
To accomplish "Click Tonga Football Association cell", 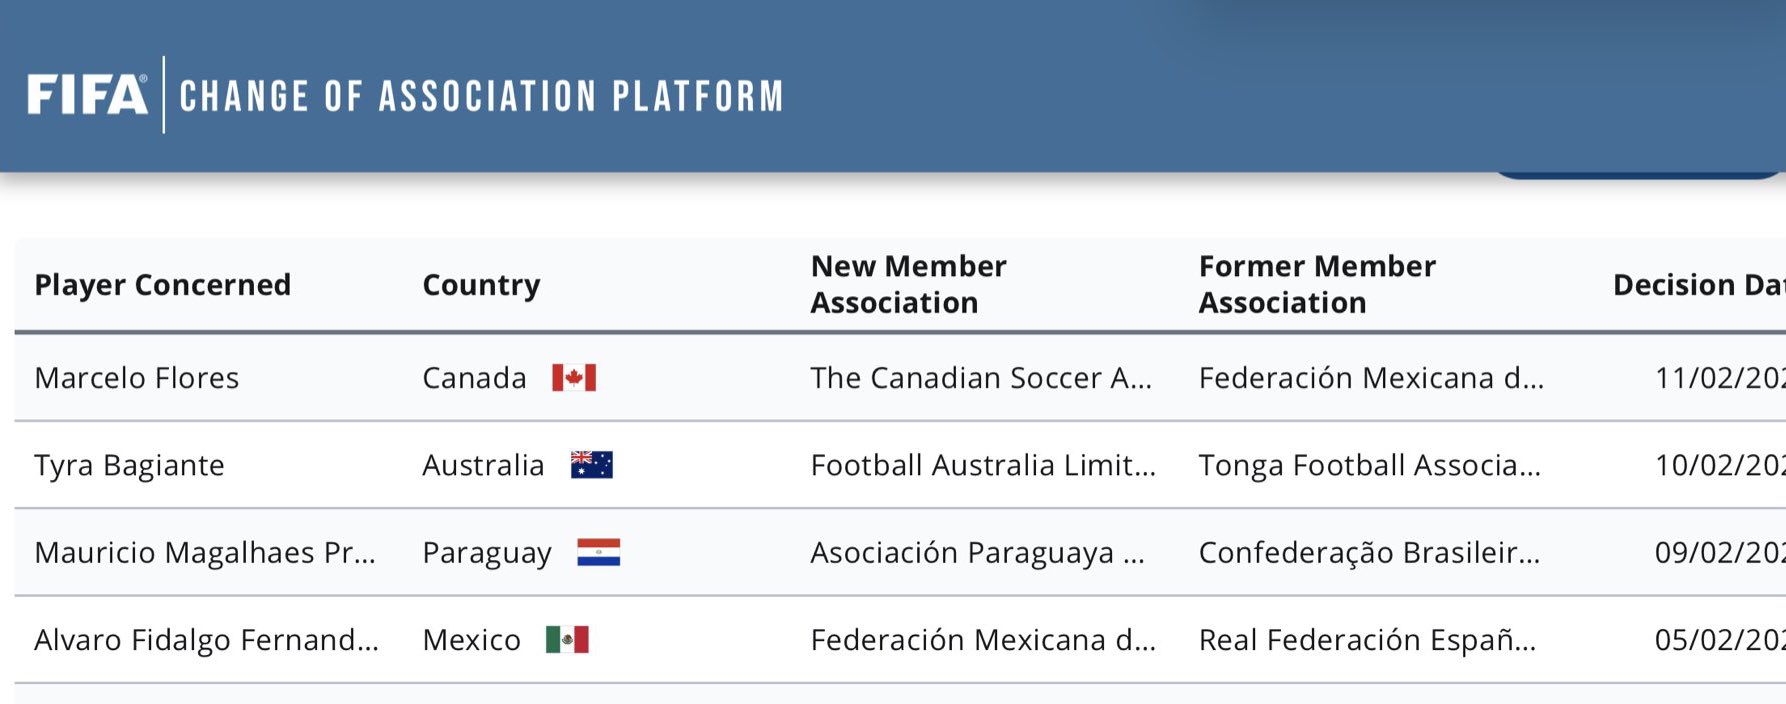I will coord(1369,465).
